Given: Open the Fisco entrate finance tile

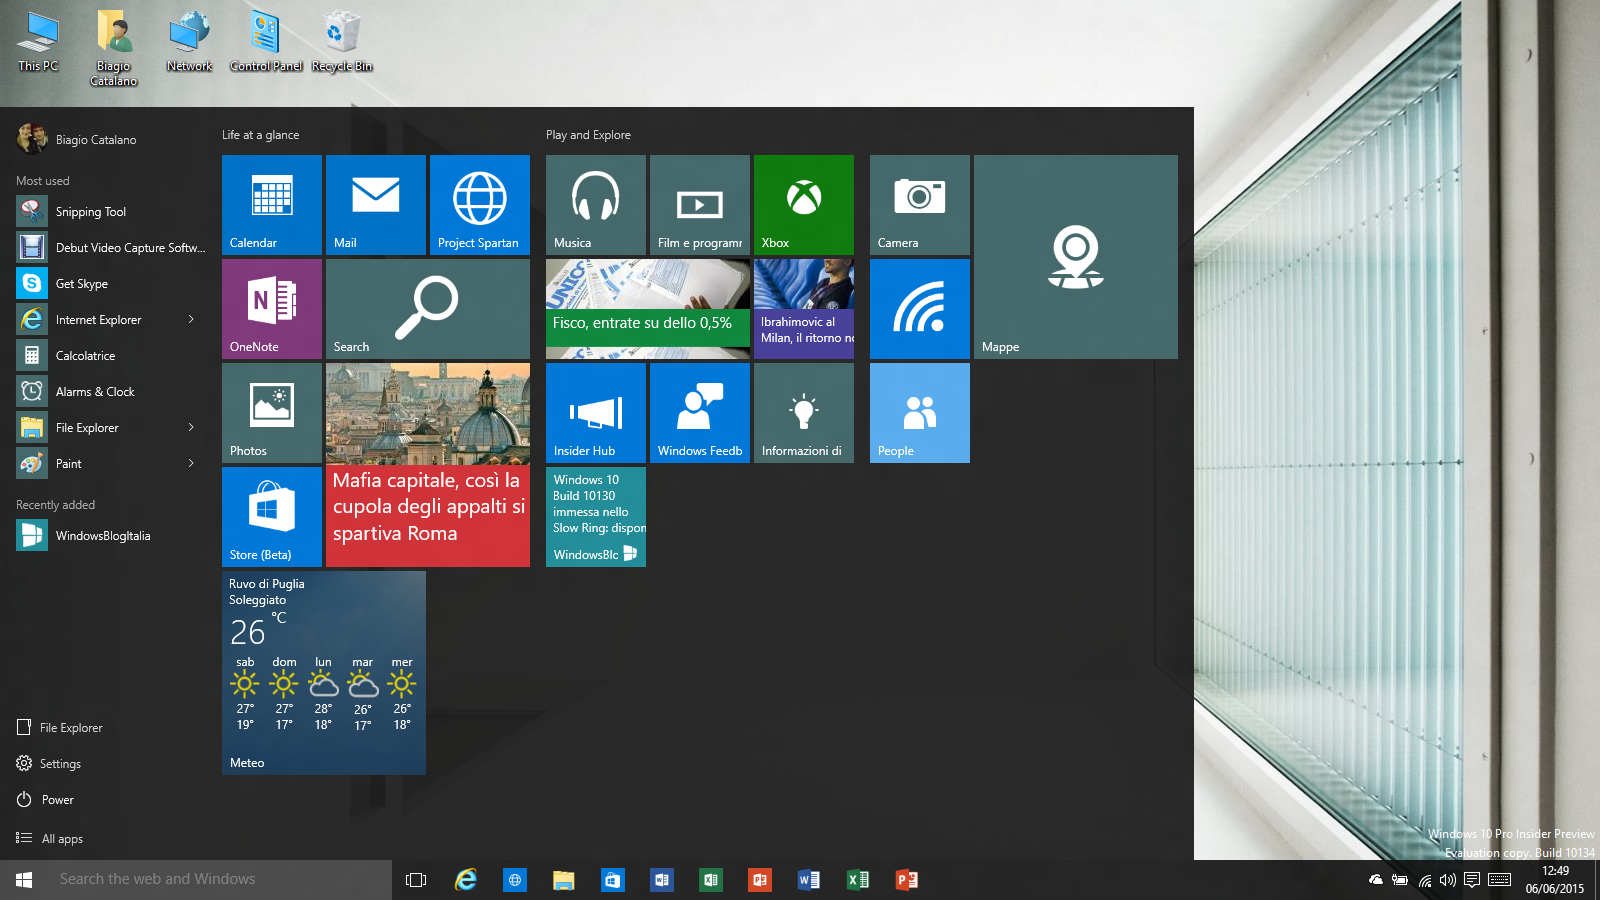Looking at the screenshot, I should [x=648, y=309].
